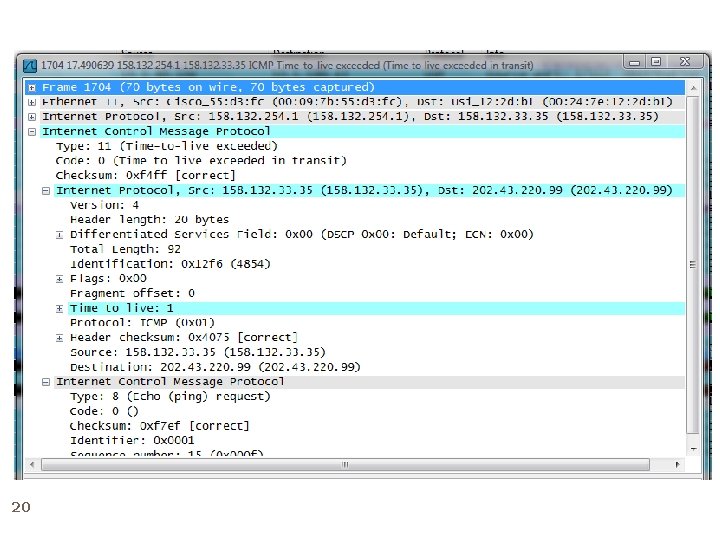Select 'Checksum: 0xf7ef [correct]' row
The image size is (720, 540).
point(159,426)
